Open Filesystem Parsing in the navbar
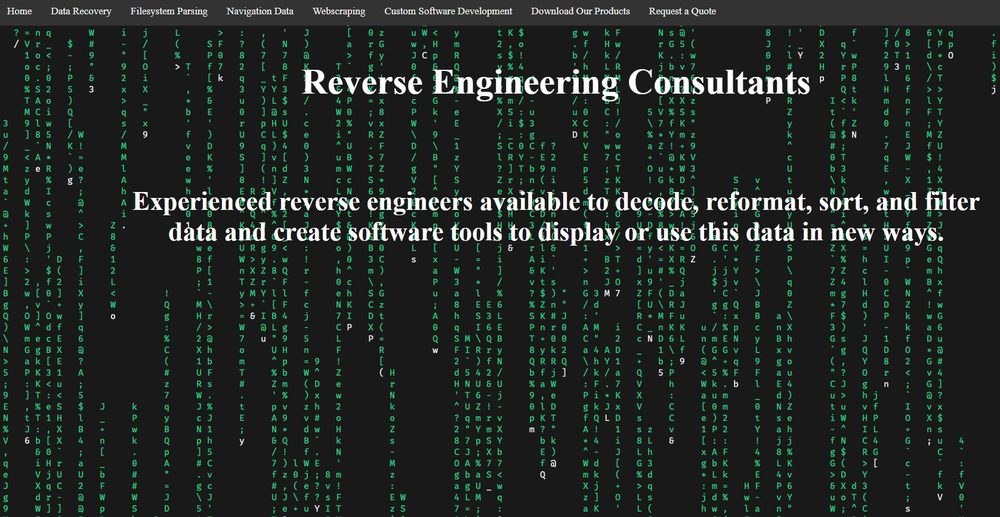This screenshot has height=517, width=1000. pyautogui.click(x=169, y=11)
